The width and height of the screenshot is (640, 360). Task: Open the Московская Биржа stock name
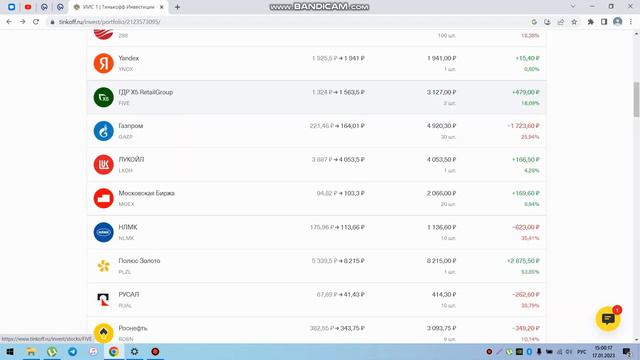[147, 193]
